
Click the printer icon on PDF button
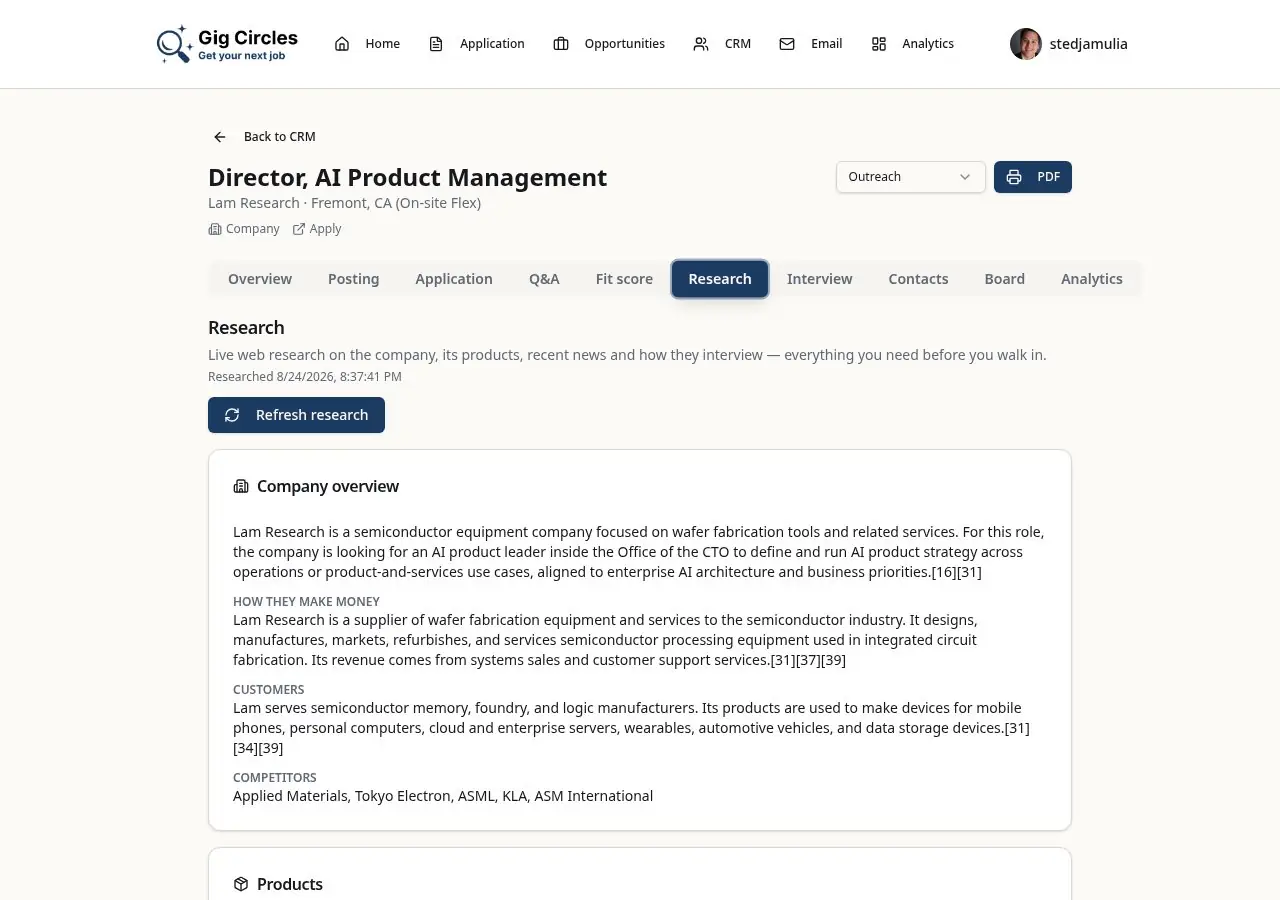click(1014, 177)
